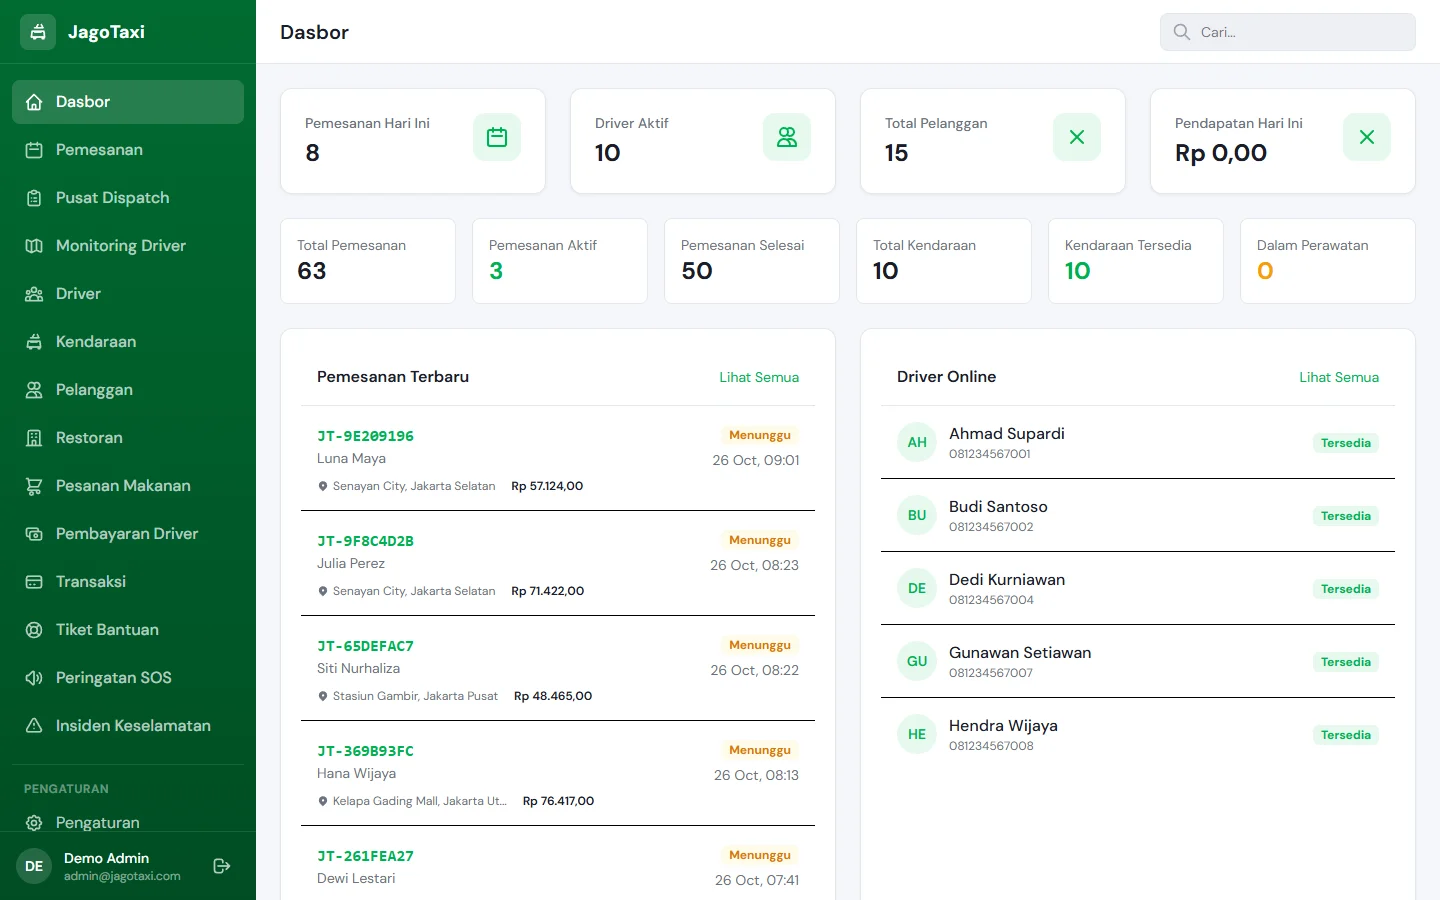Click the Dasbor home icon in sidebar
The image size is (1440, 900).
(x=34, y=102)
